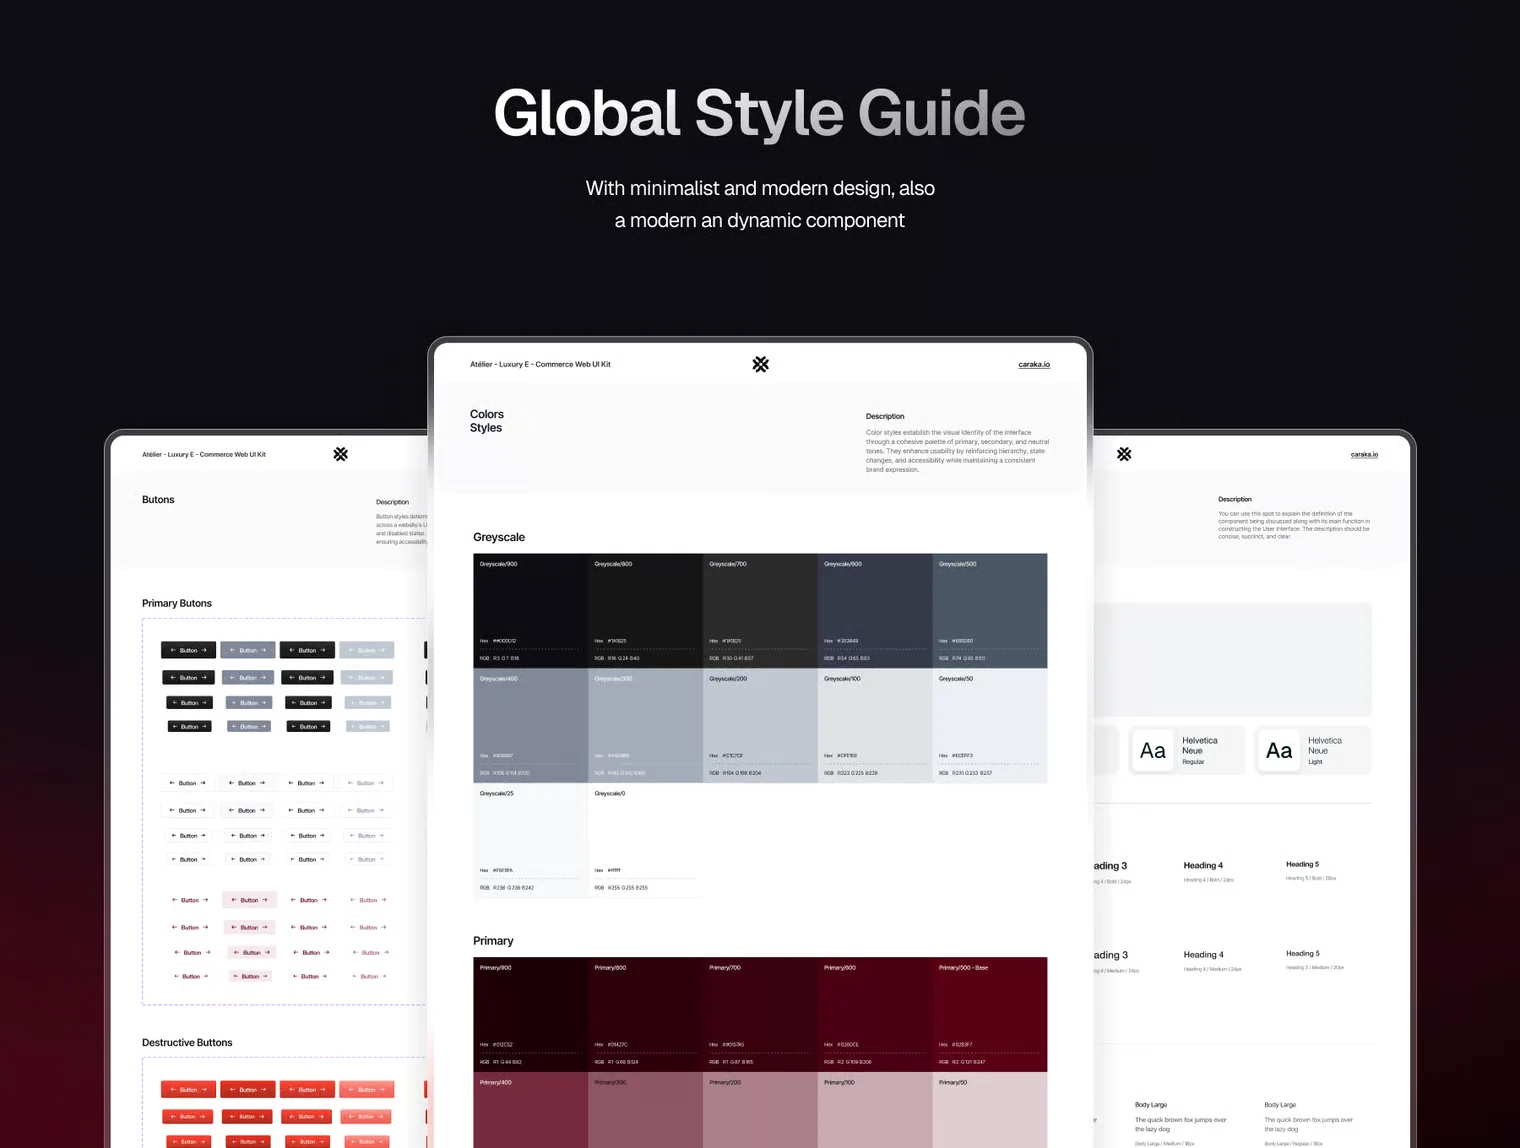Click the 'Butons' page title in left panel
1520x1148 pixels.
(x=158, y=499)
